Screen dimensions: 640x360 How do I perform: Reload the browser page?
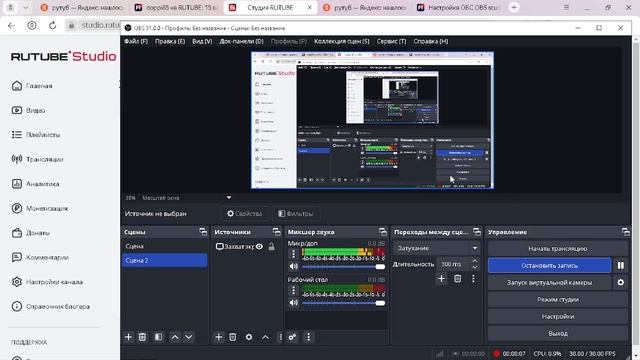(x=52, y=25)
